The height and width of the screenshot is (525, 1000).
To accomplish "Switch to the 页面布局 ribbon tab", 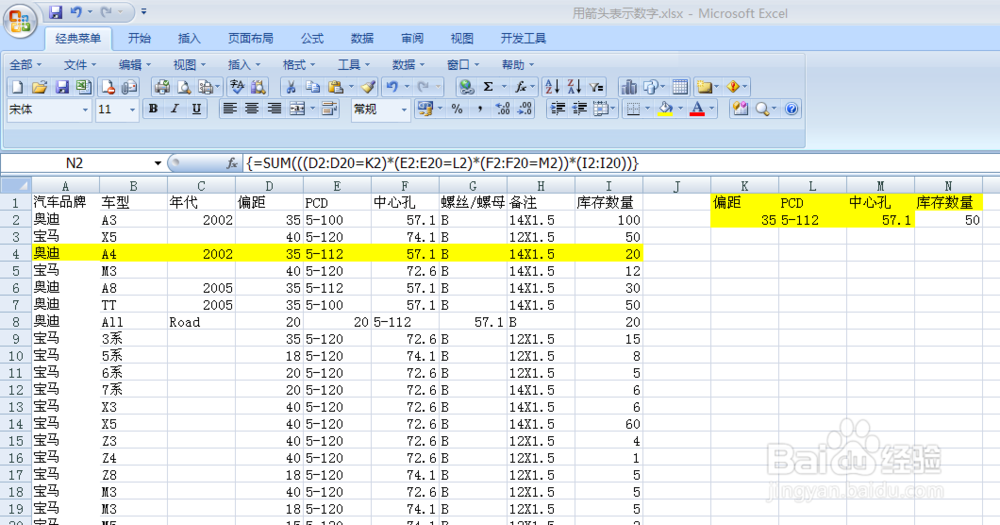I will [251, 38].
